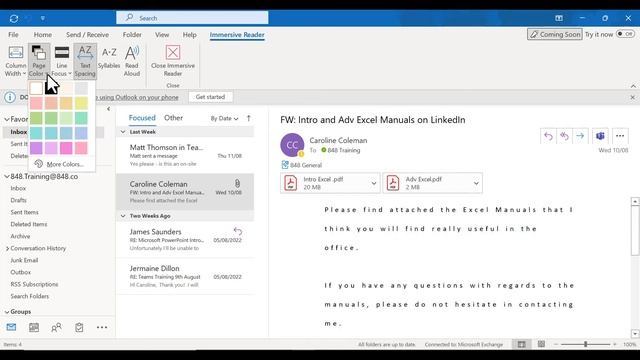Click the info icon in the notification bar

(x=10, y=97)
